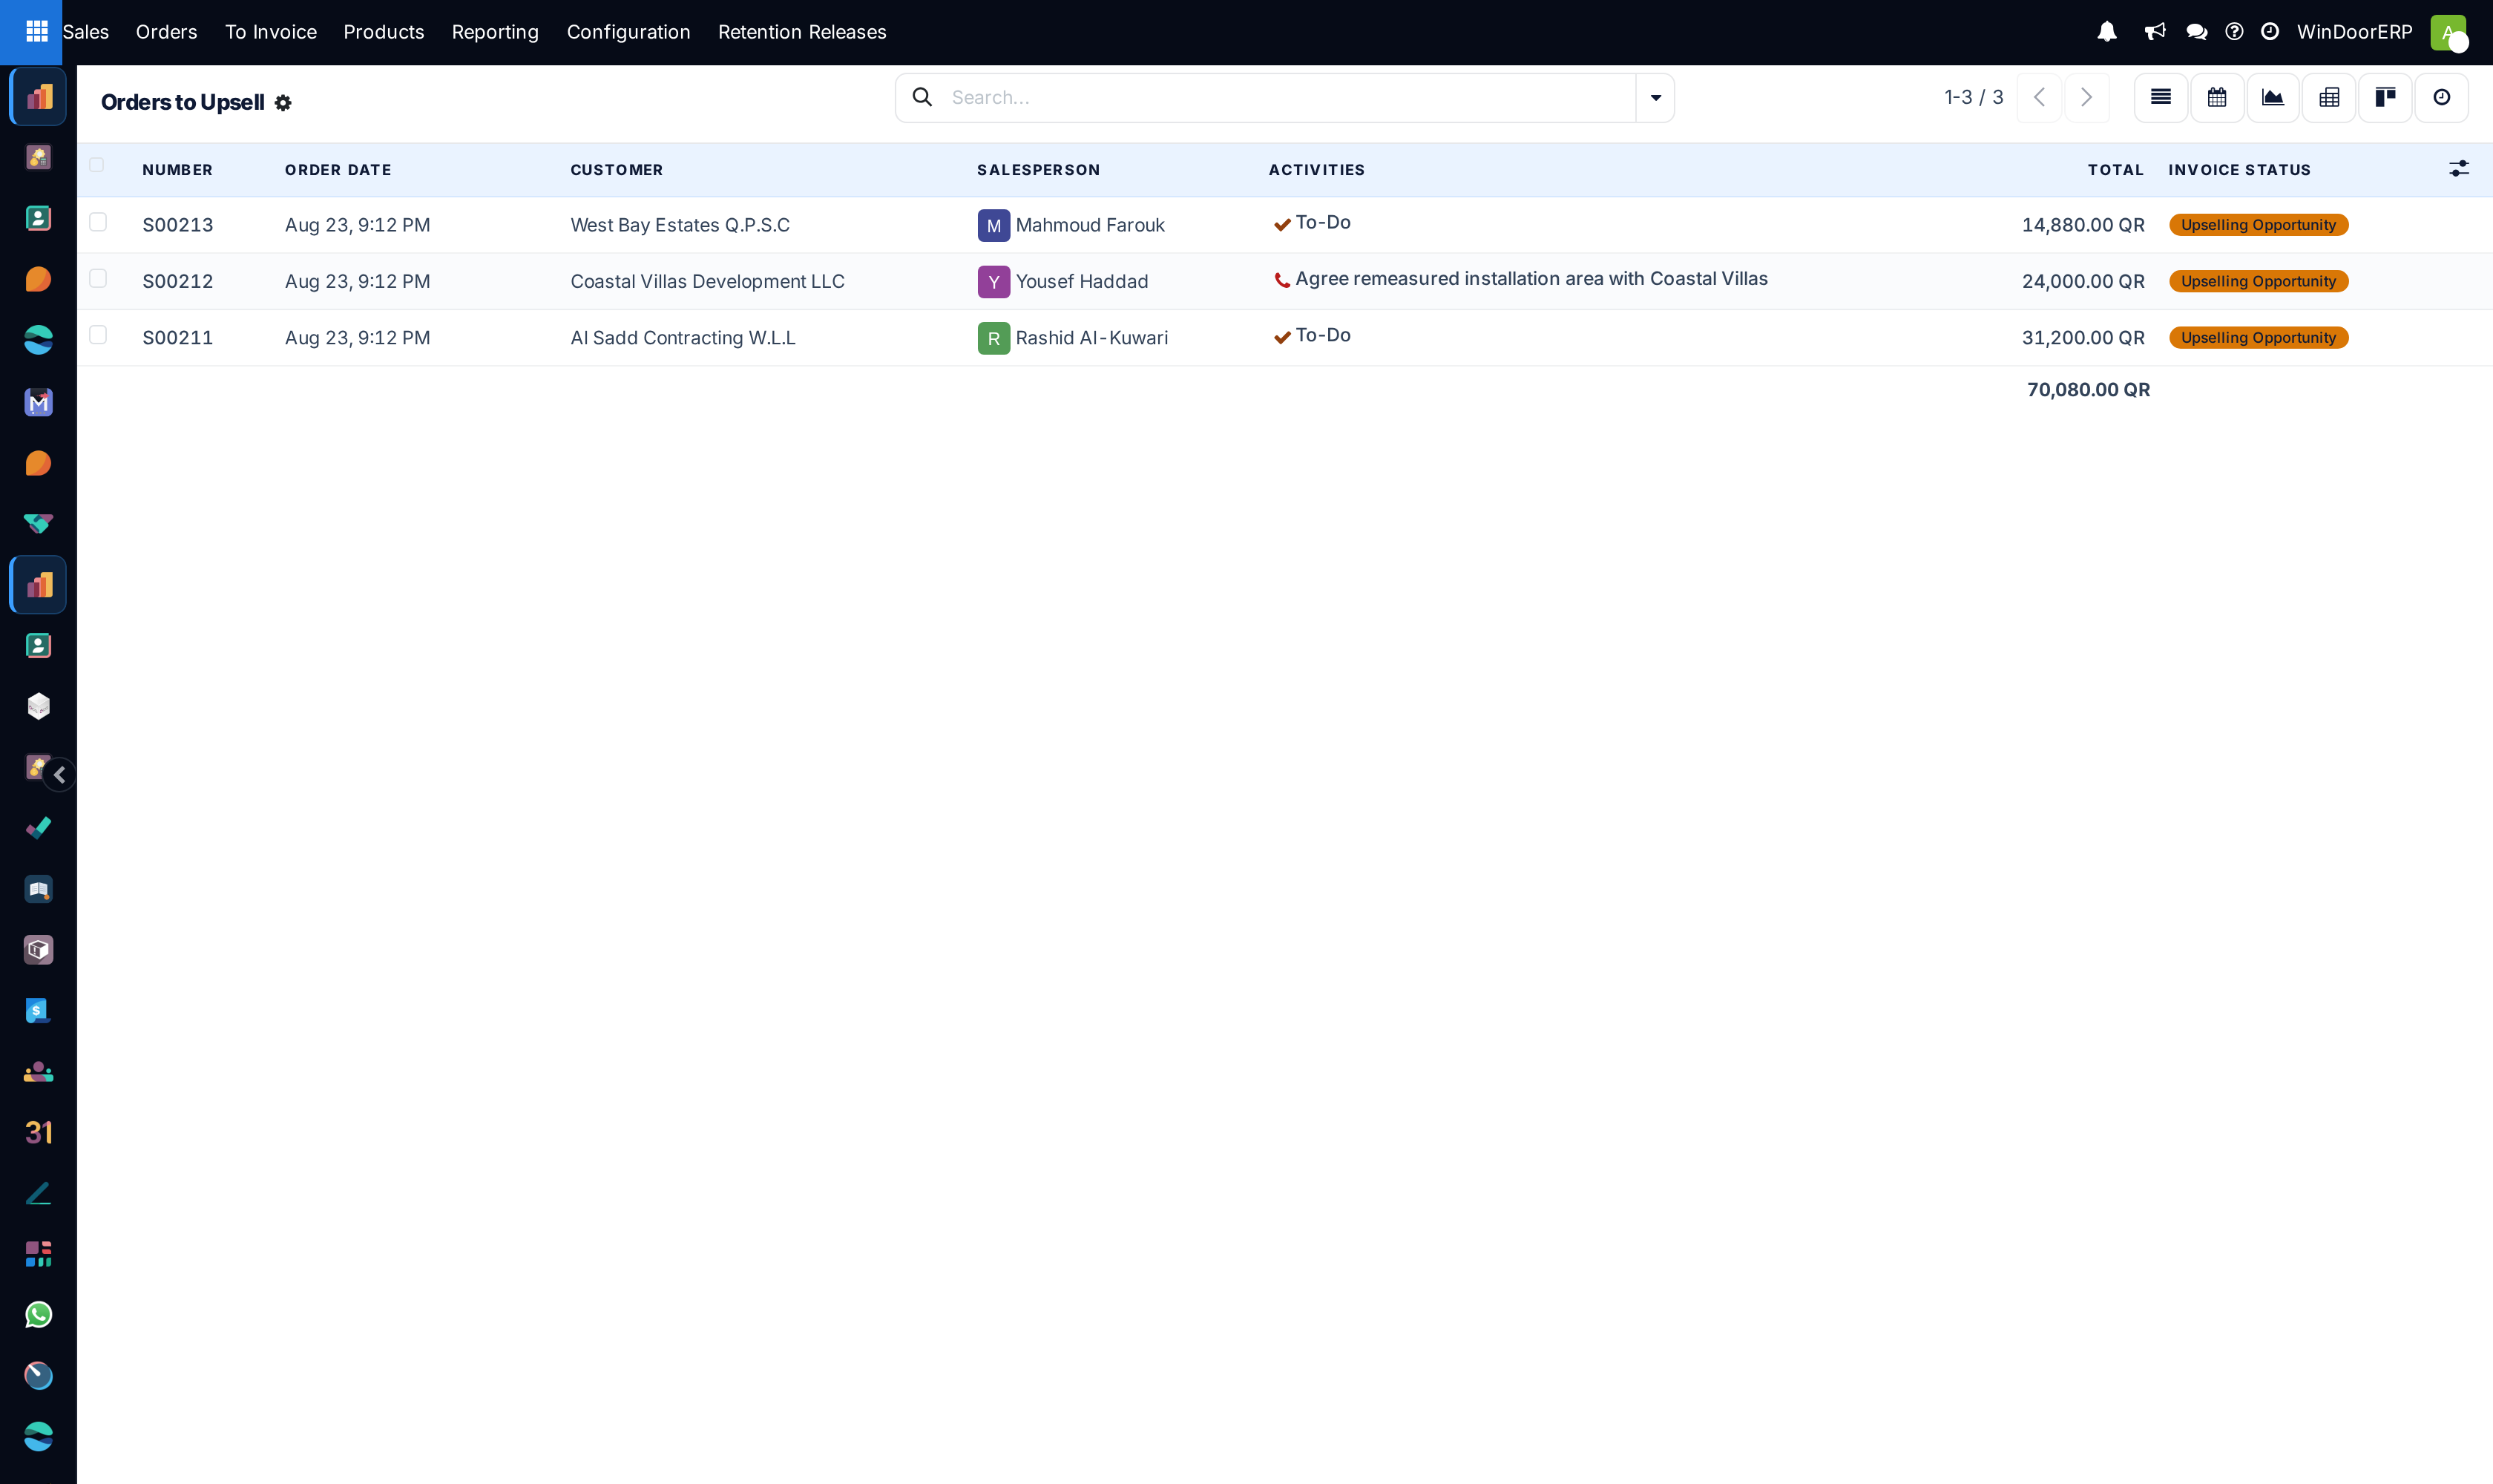This screenshot has width=2493, height=1484.
Task: Open the dollar document invoicing app
Action: [38, 1011]
